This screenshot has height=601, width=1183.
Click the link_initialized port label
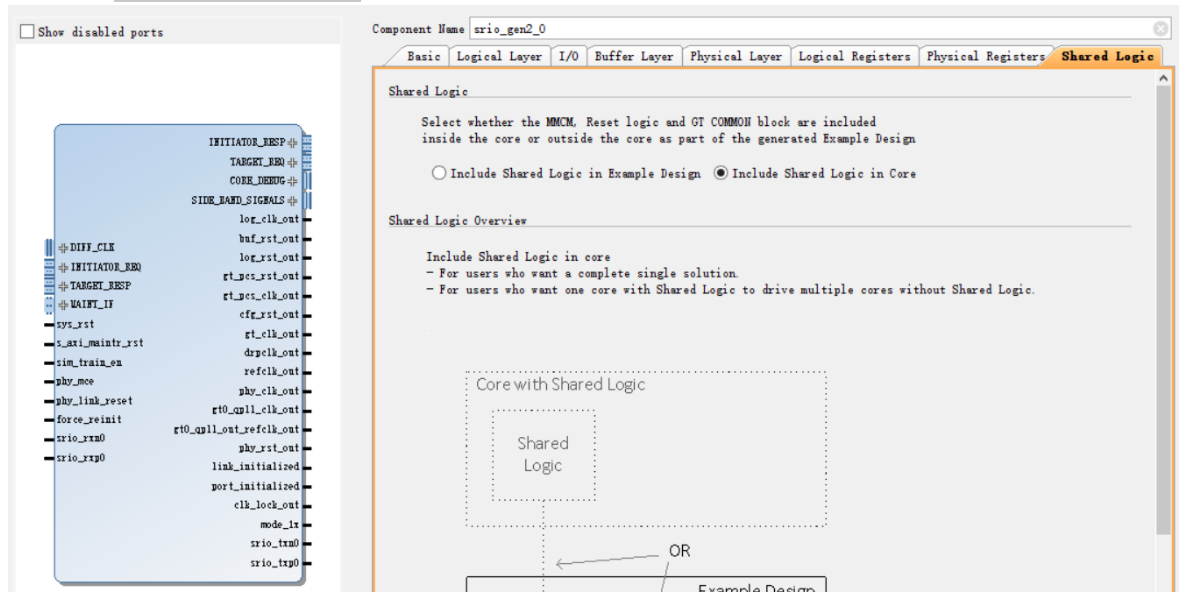256,468
